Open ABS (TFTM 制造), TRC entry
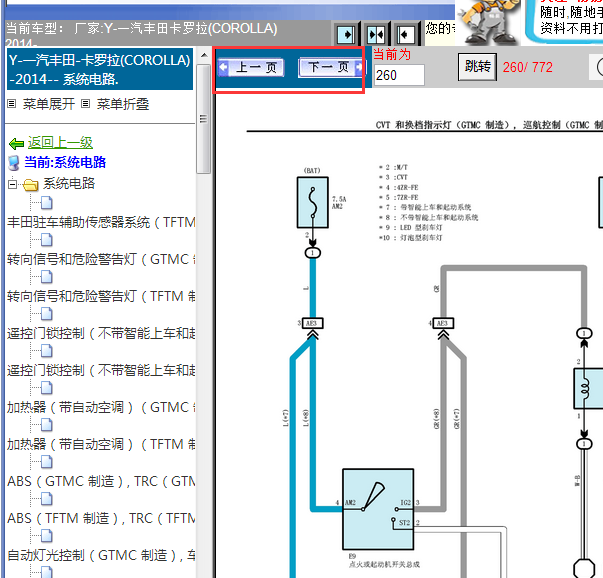603x578 pixels. pos(101,518)
